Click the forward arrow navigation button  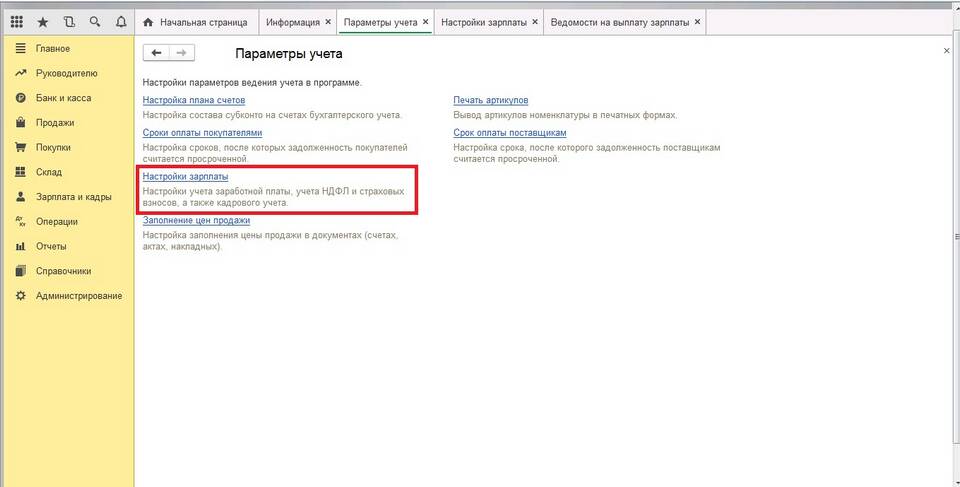(181, 53)
